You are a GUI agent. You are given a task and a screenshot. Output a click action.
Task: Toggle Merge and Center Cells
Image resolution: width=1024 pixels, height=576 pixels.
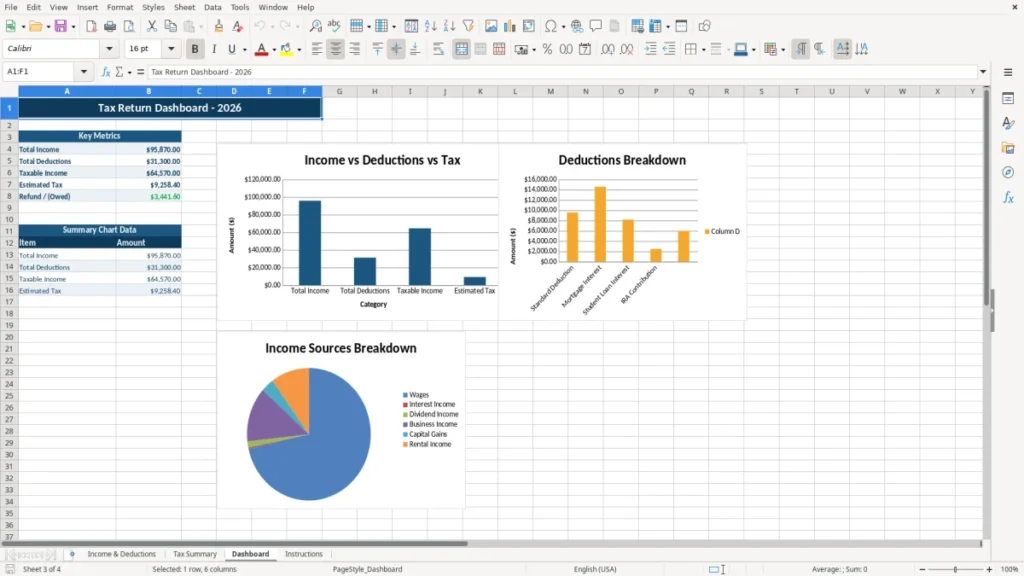[x=461, y=49]
